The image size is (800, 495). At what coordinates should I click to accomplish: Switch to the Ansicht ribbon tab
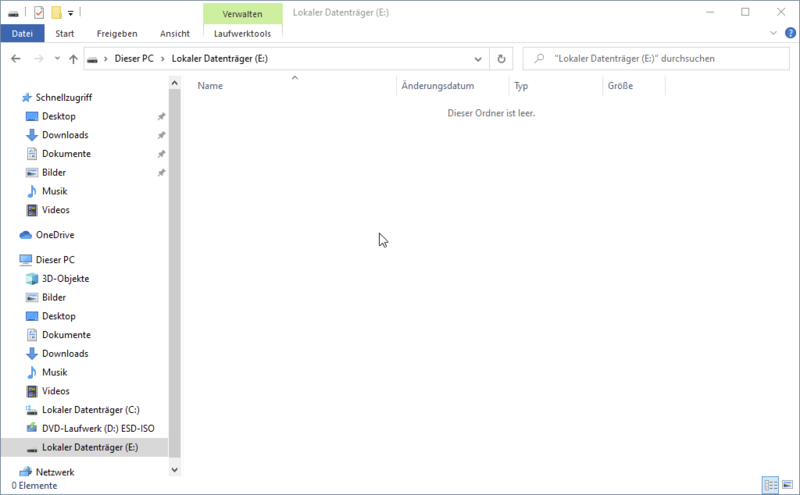point(174,33)
